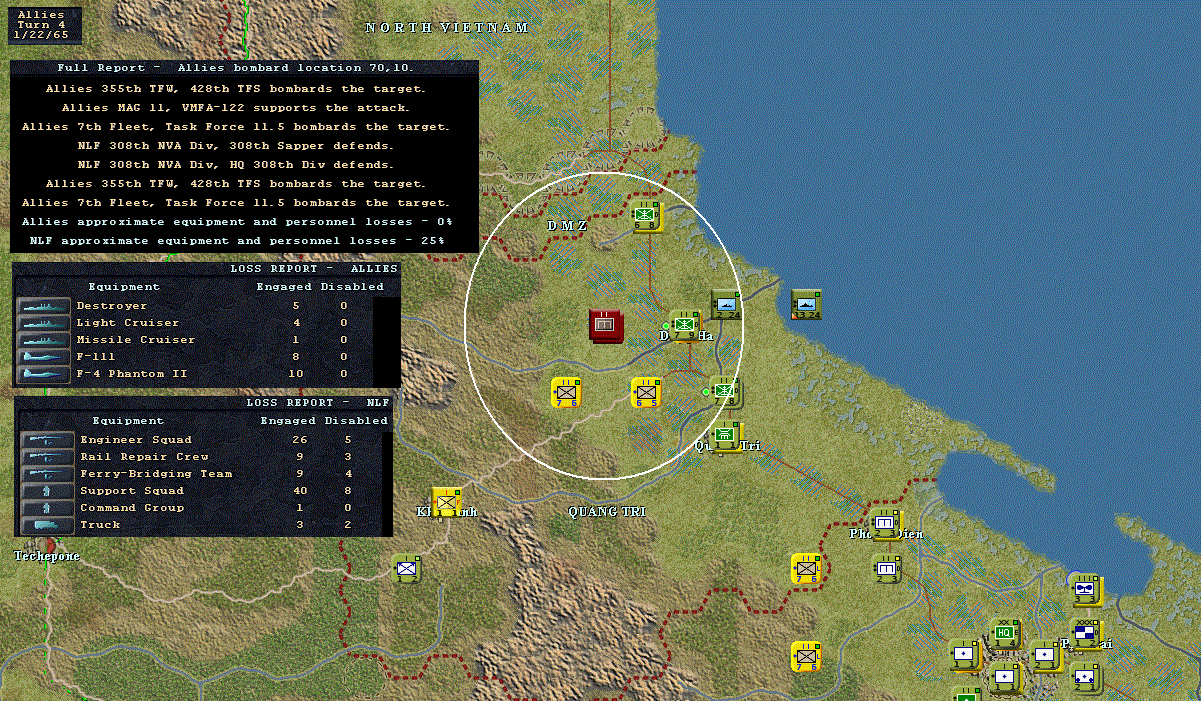
Task: Click the Engineer Squad label
Action: click(x=136, y=440)
